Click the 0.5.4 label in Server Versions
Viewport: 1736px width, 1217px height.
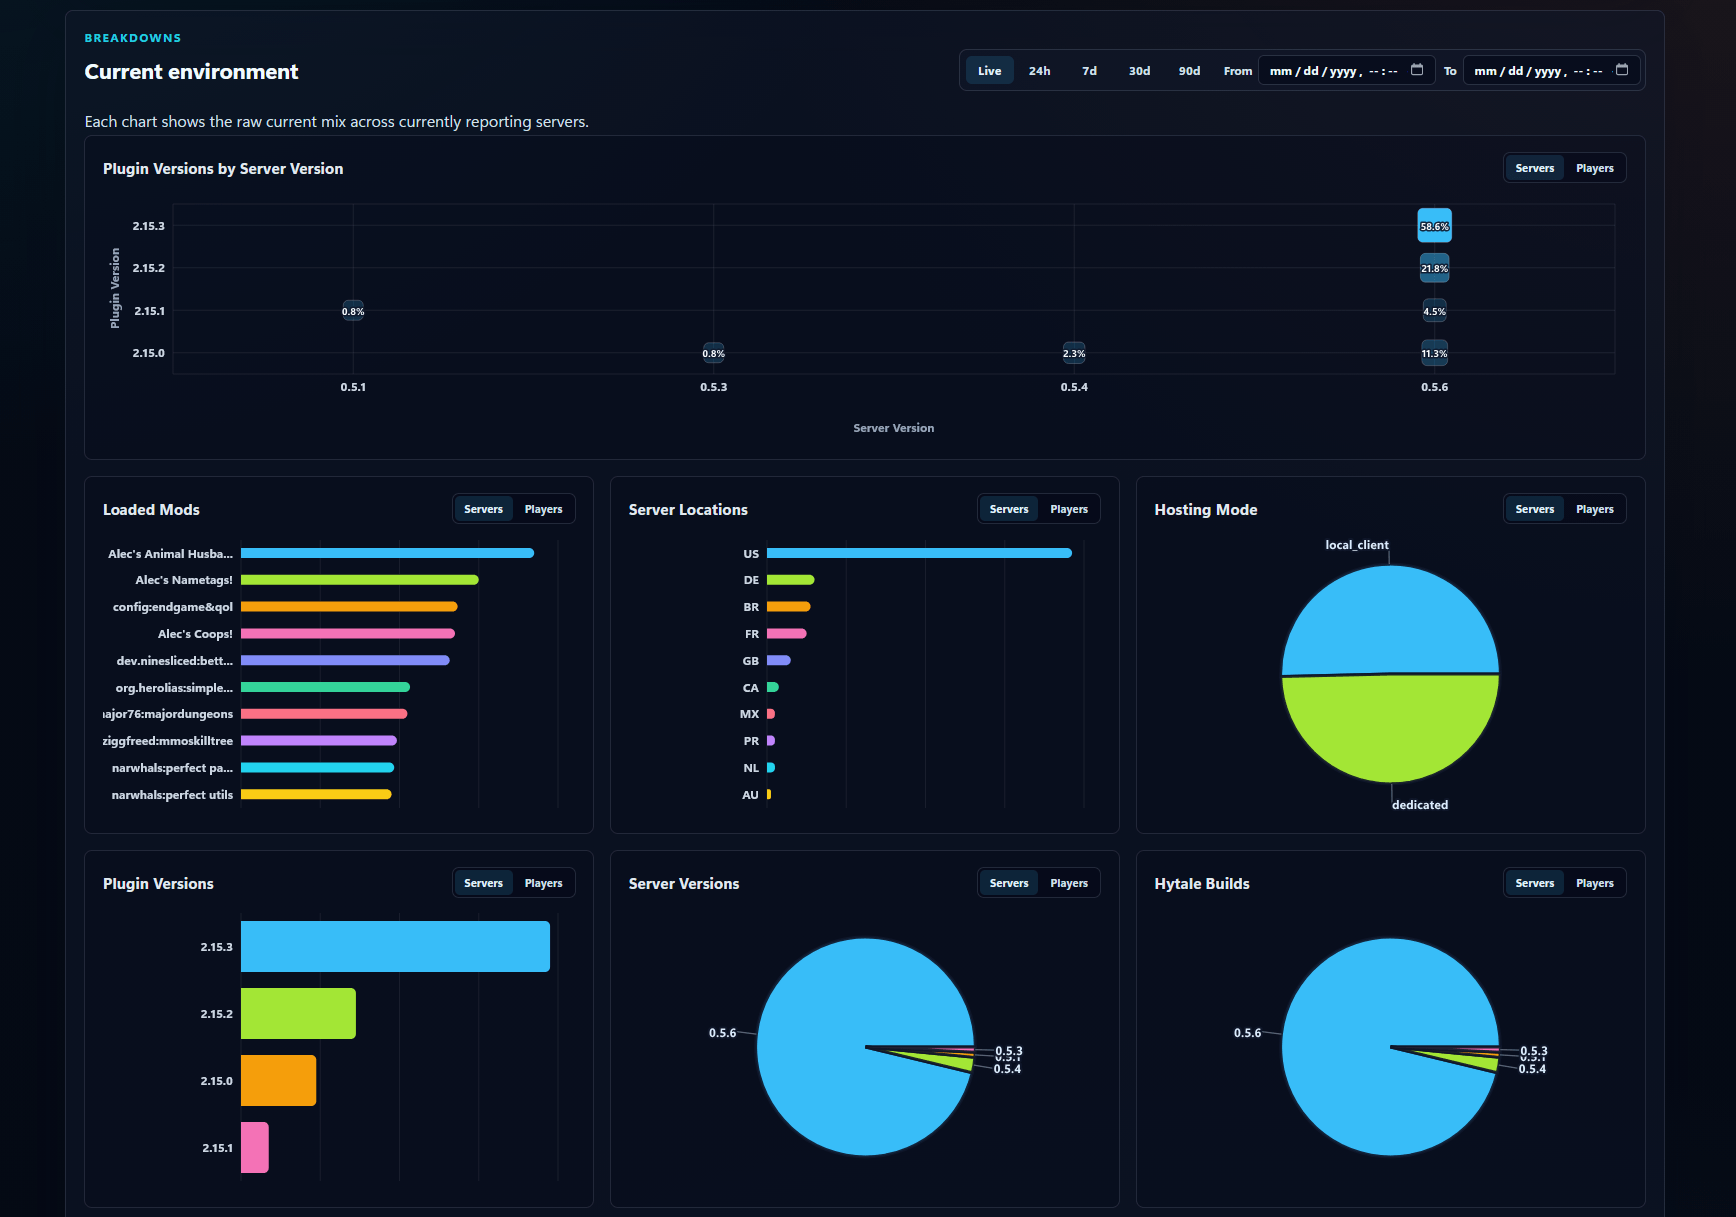(1007, 1069)
